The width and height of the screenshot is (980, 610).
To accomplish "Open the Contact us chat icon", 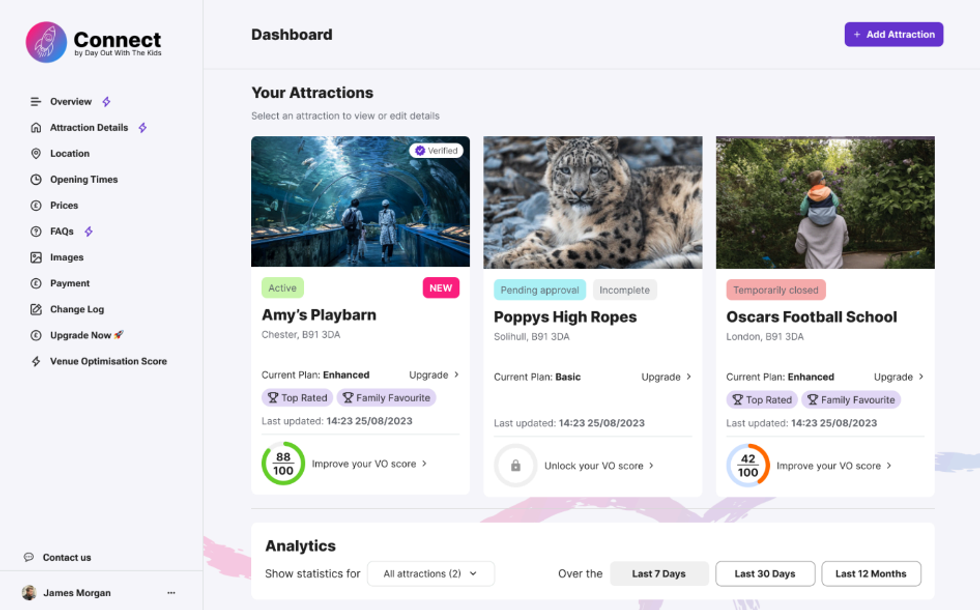I will (x=30, y=556).
